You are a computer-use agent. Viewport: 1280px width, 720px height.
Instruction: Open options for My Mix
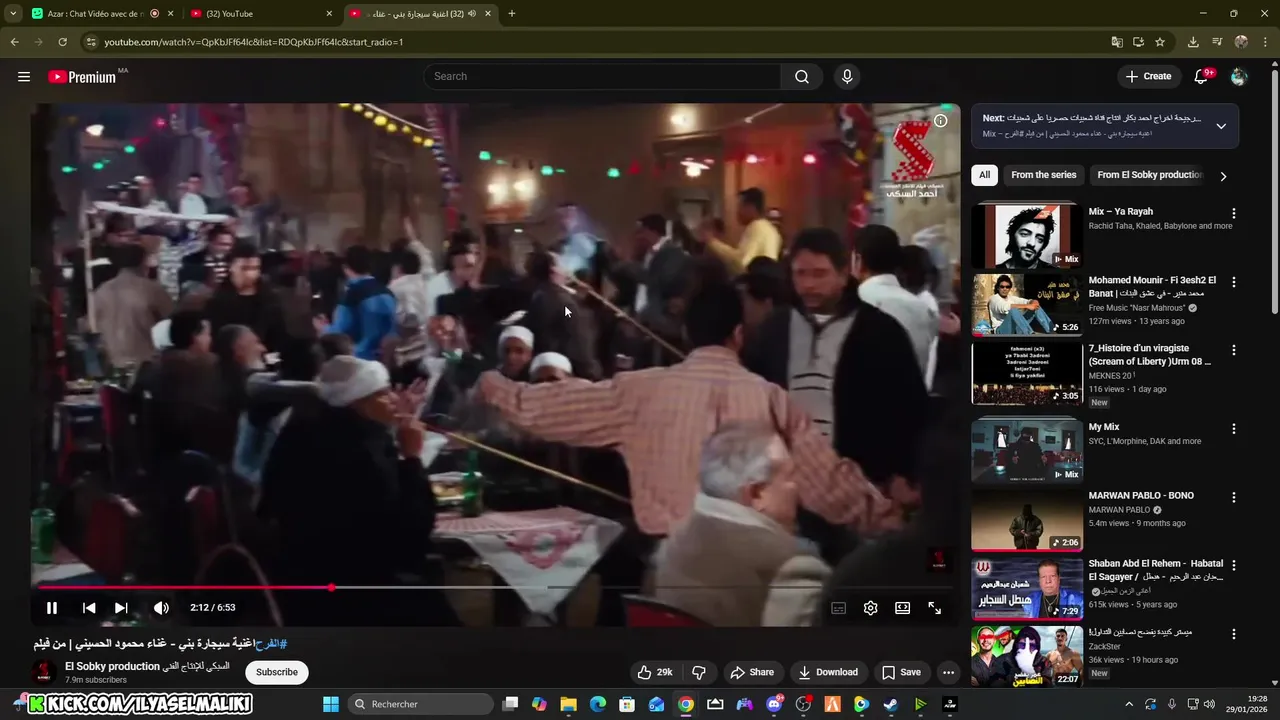click(x=1234, y=428)
